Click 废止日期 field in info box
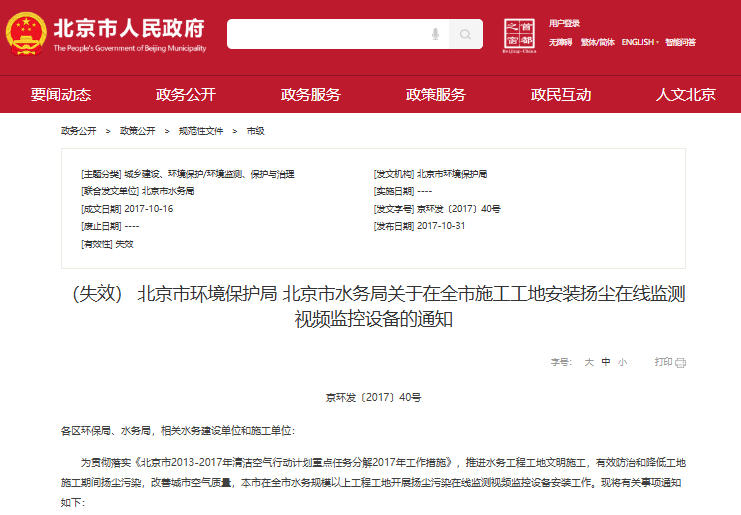The width and height of the screenshot is (741, 515). tap(110, 226)
